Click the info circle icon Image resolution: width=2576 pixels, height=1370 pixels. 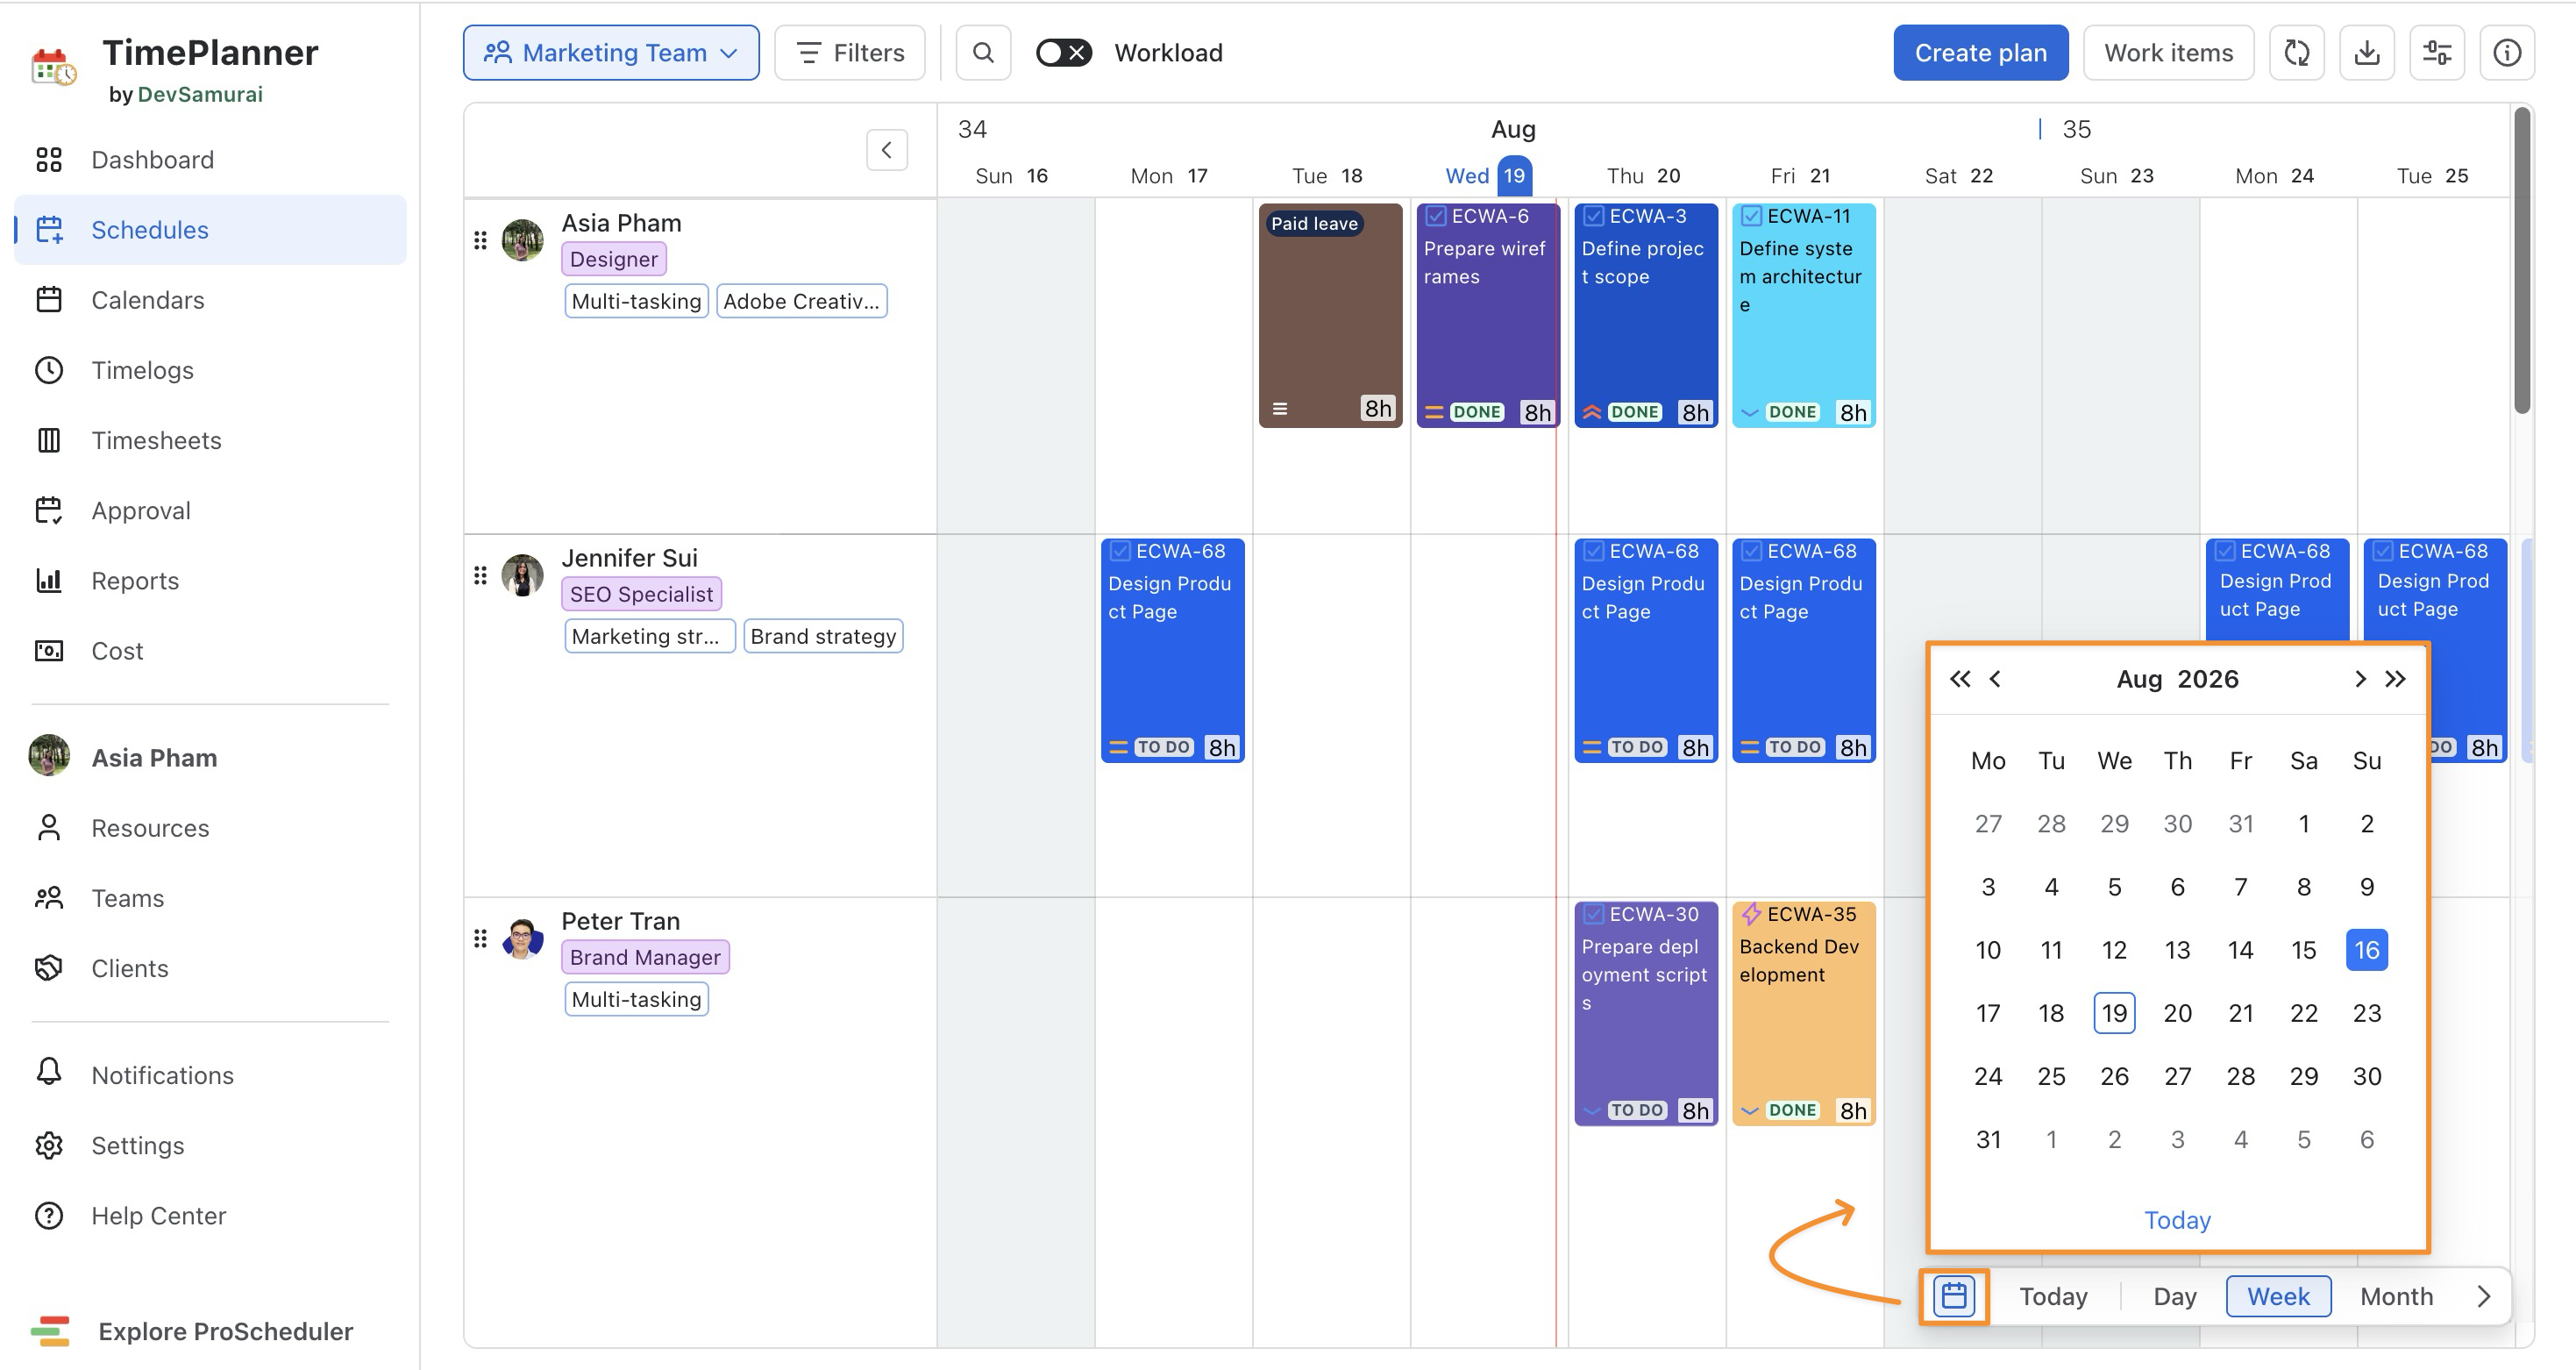2507,52
